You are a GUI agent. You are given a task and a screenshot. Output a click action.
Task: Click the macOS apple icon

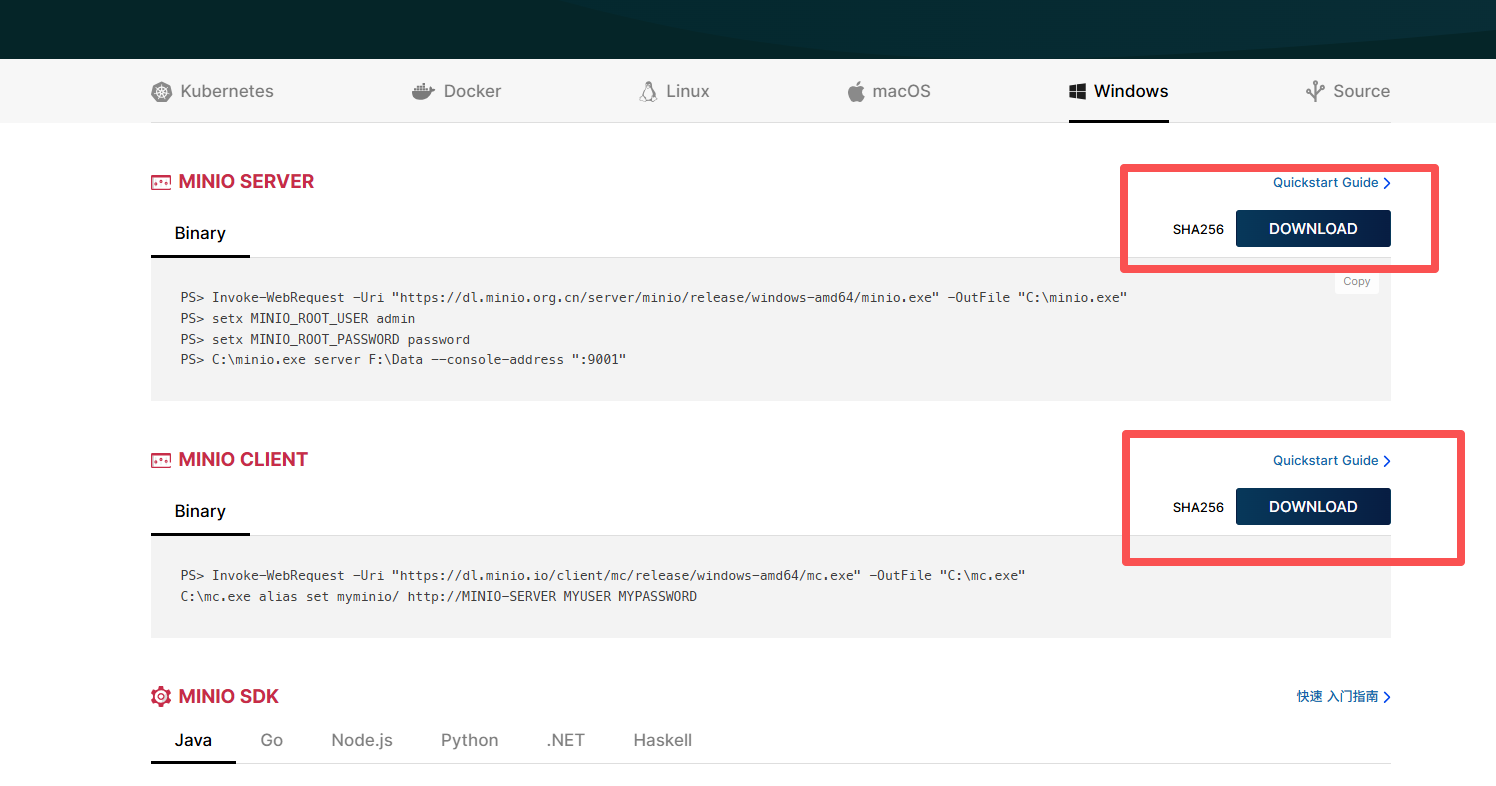tap(856, 92)
